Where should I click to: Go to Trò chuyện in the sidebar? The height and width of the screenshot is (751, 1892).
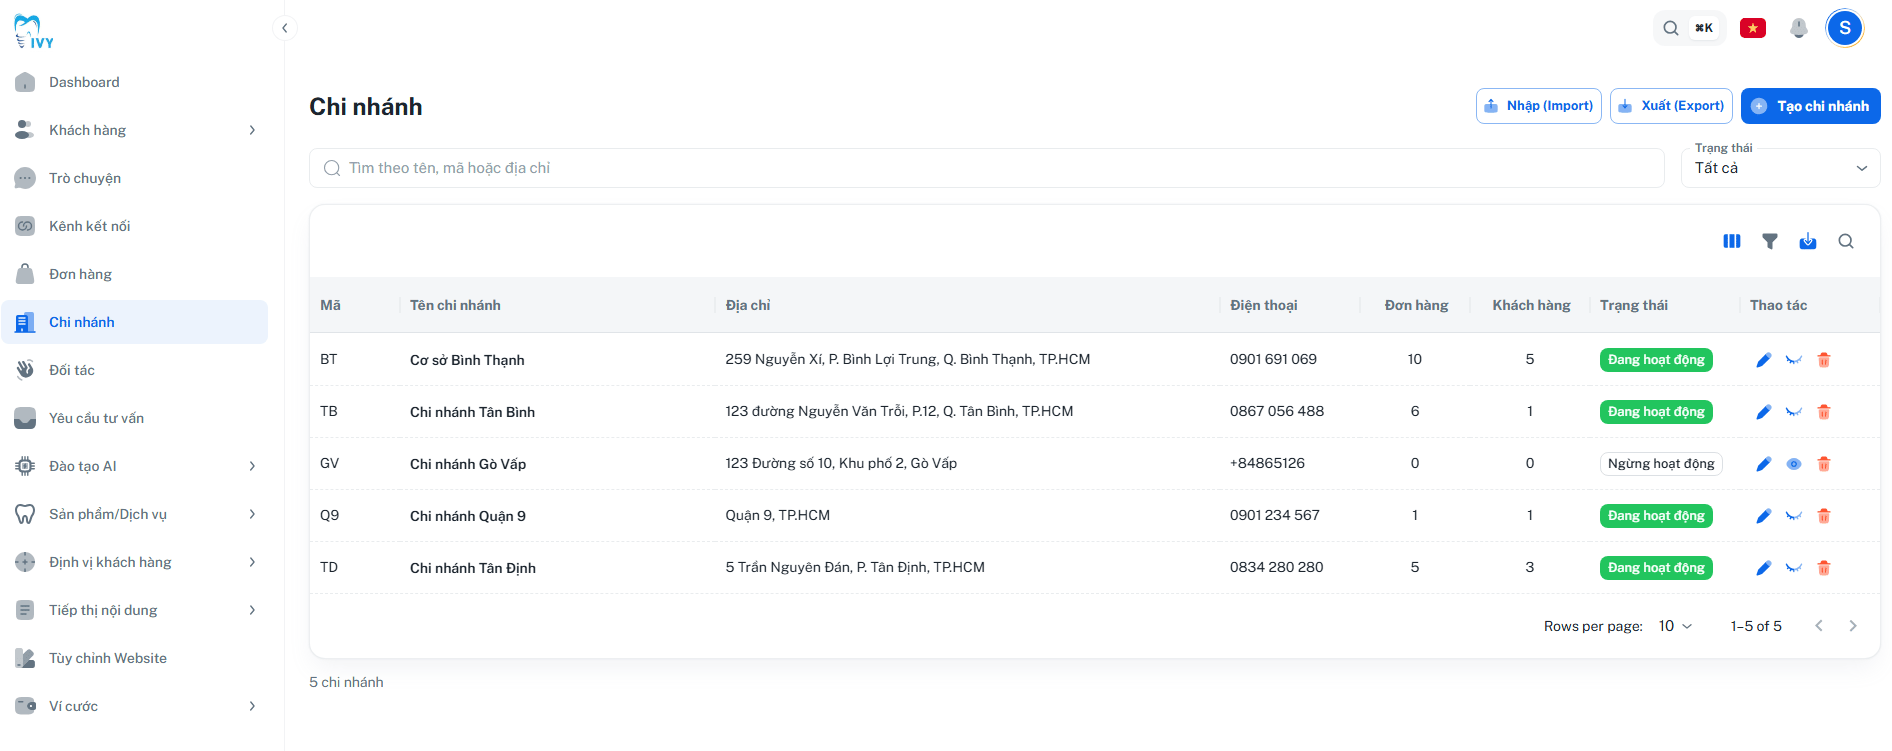[135, 178]
